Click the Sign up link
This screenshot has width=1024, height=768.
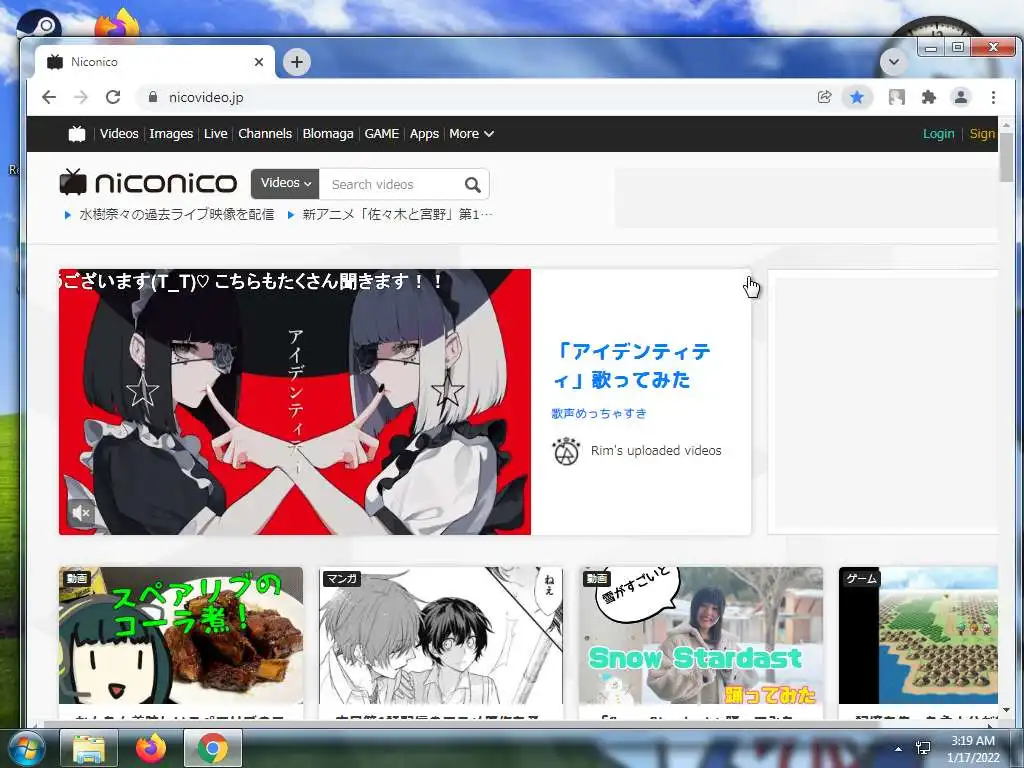coord(983,134)
